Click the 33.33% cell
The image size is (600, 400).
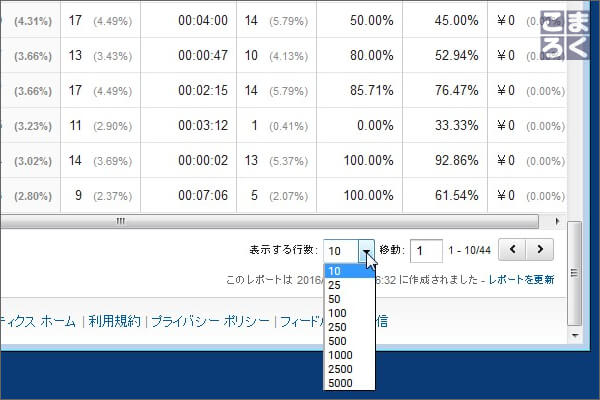click(457, 126)
